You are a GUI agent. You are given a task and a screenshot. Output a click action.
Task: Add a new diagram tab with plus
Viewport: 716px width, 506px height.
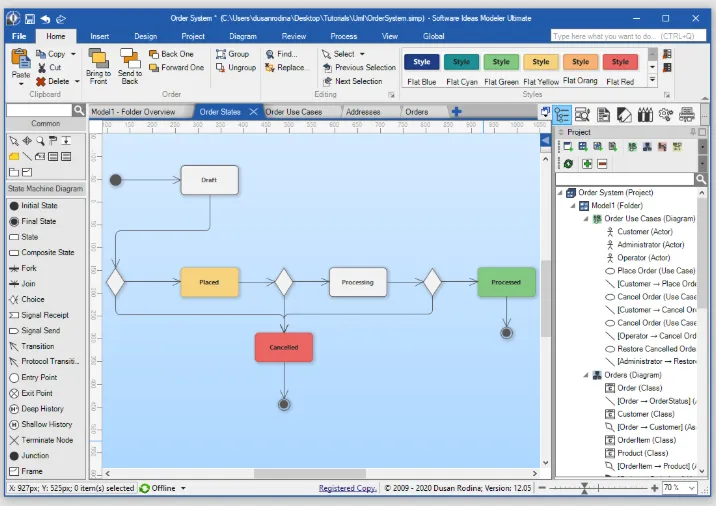pos(456,111)
